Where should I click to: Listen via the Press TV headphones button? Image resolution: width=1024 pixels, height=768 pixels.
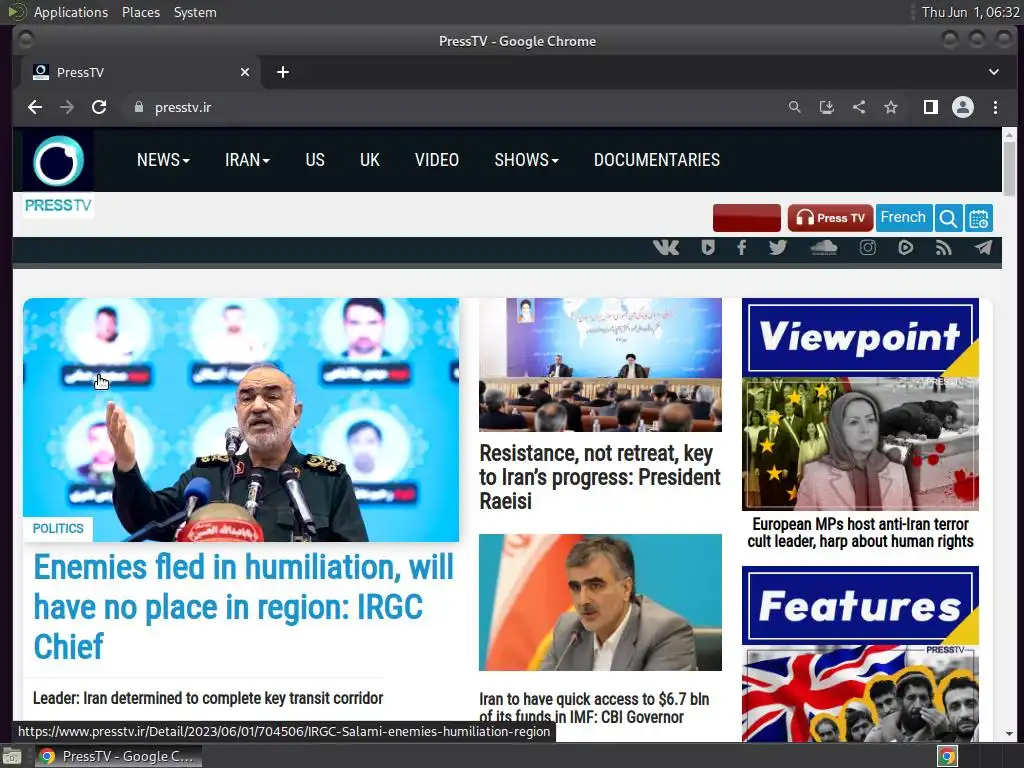click(830, 218)
